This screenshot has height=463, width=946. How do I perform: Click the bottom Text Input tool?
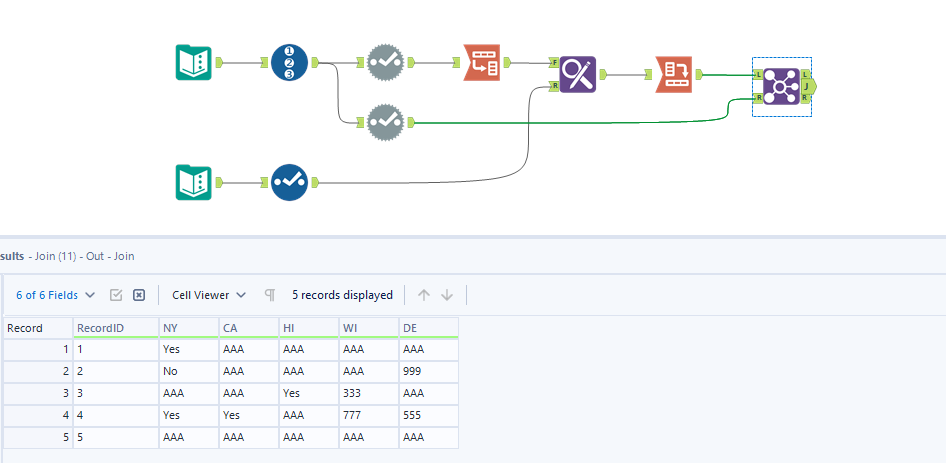click(x=193, y=183)
